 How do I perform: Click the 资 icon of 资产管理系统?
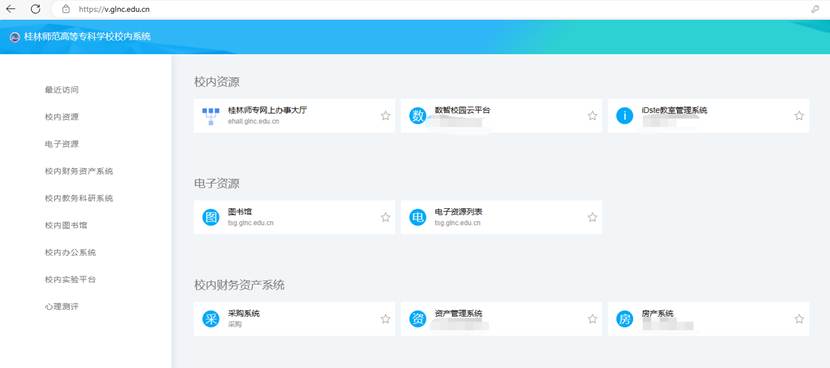click(x=418, y=319)
